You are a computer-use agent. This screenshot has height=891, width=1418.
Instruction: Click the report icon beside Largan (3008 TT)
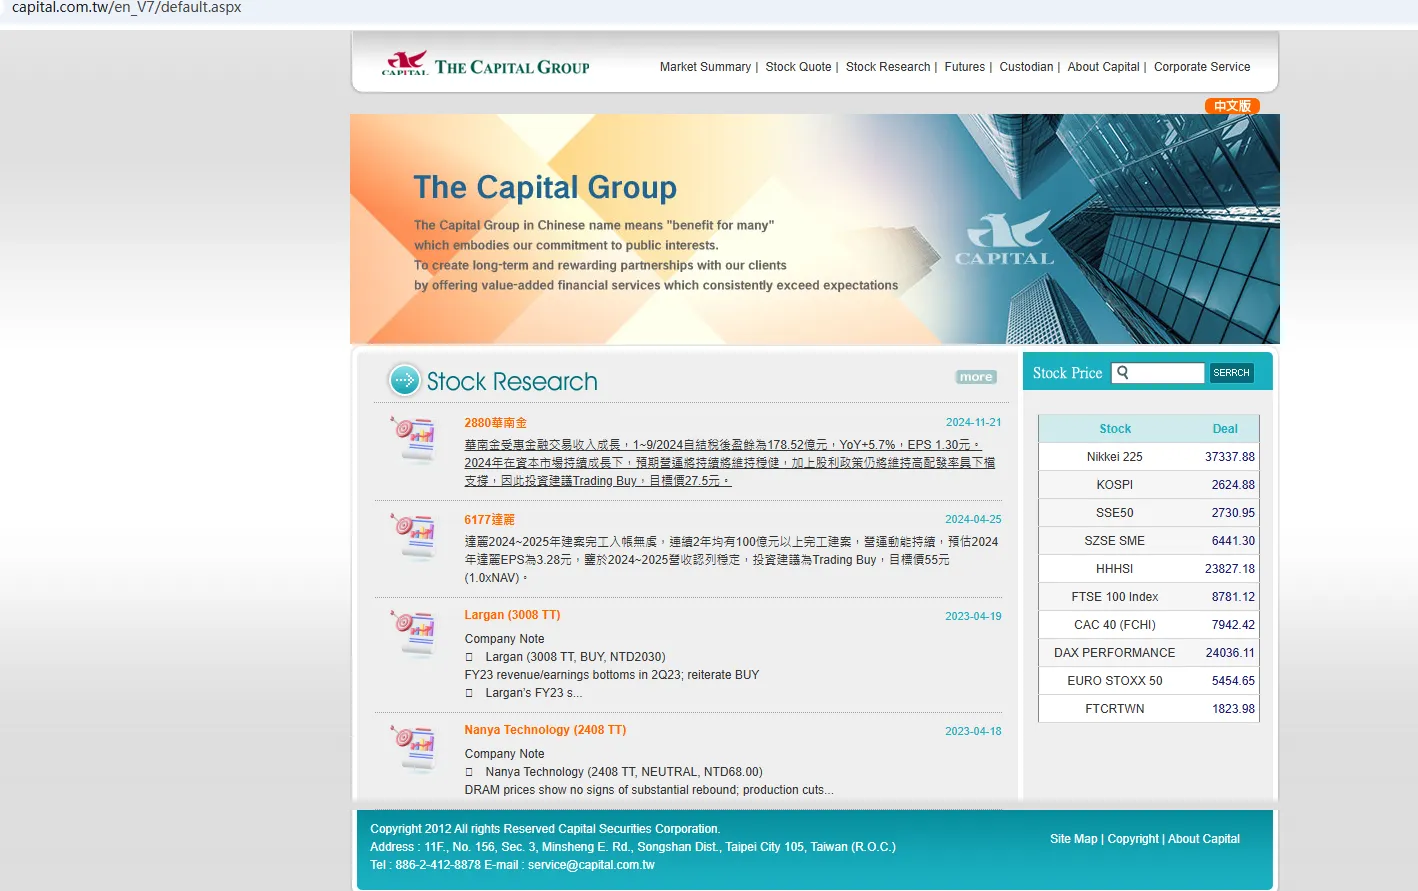(414, 633)
